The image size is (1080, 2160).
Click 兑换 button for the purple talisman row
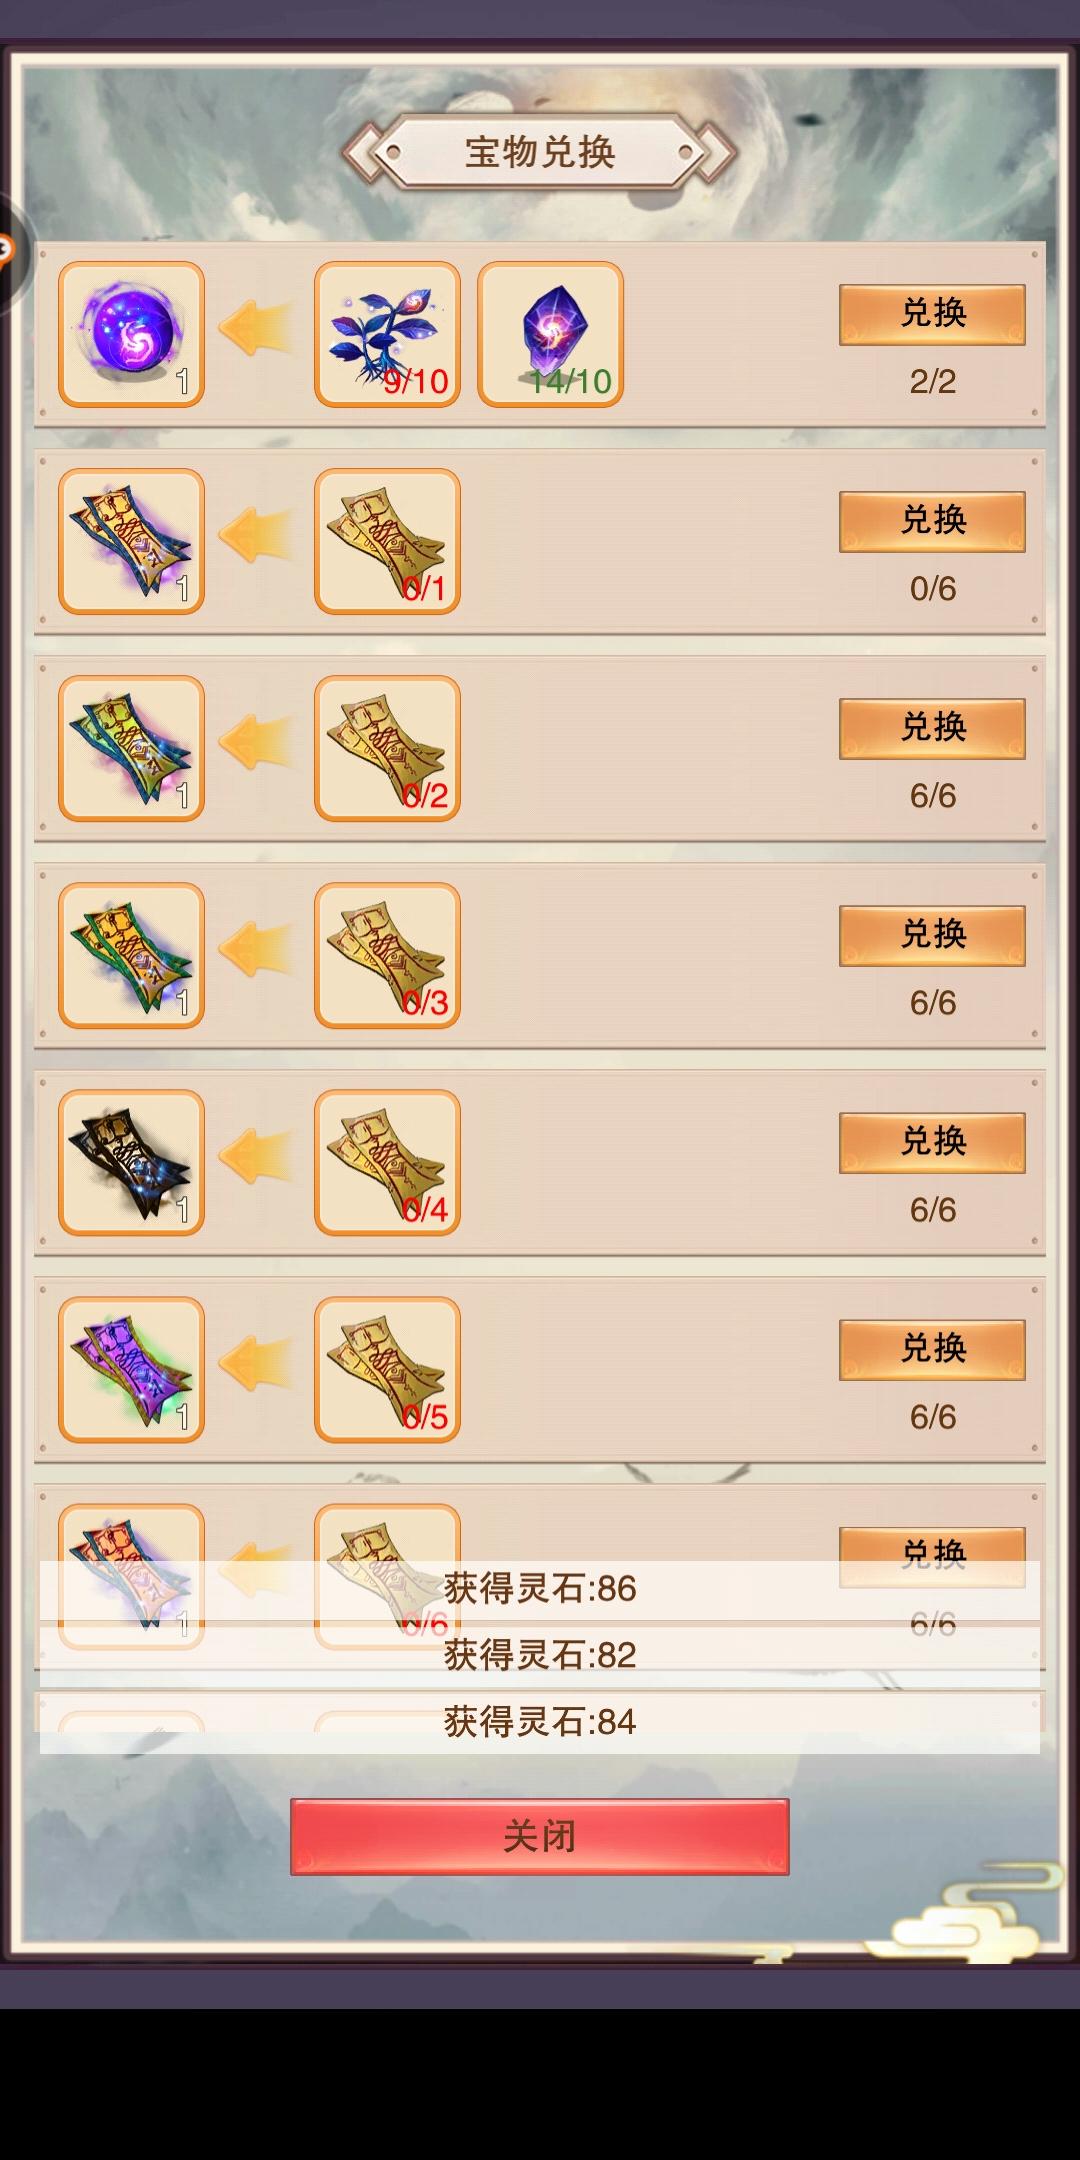pos(932,1349)
